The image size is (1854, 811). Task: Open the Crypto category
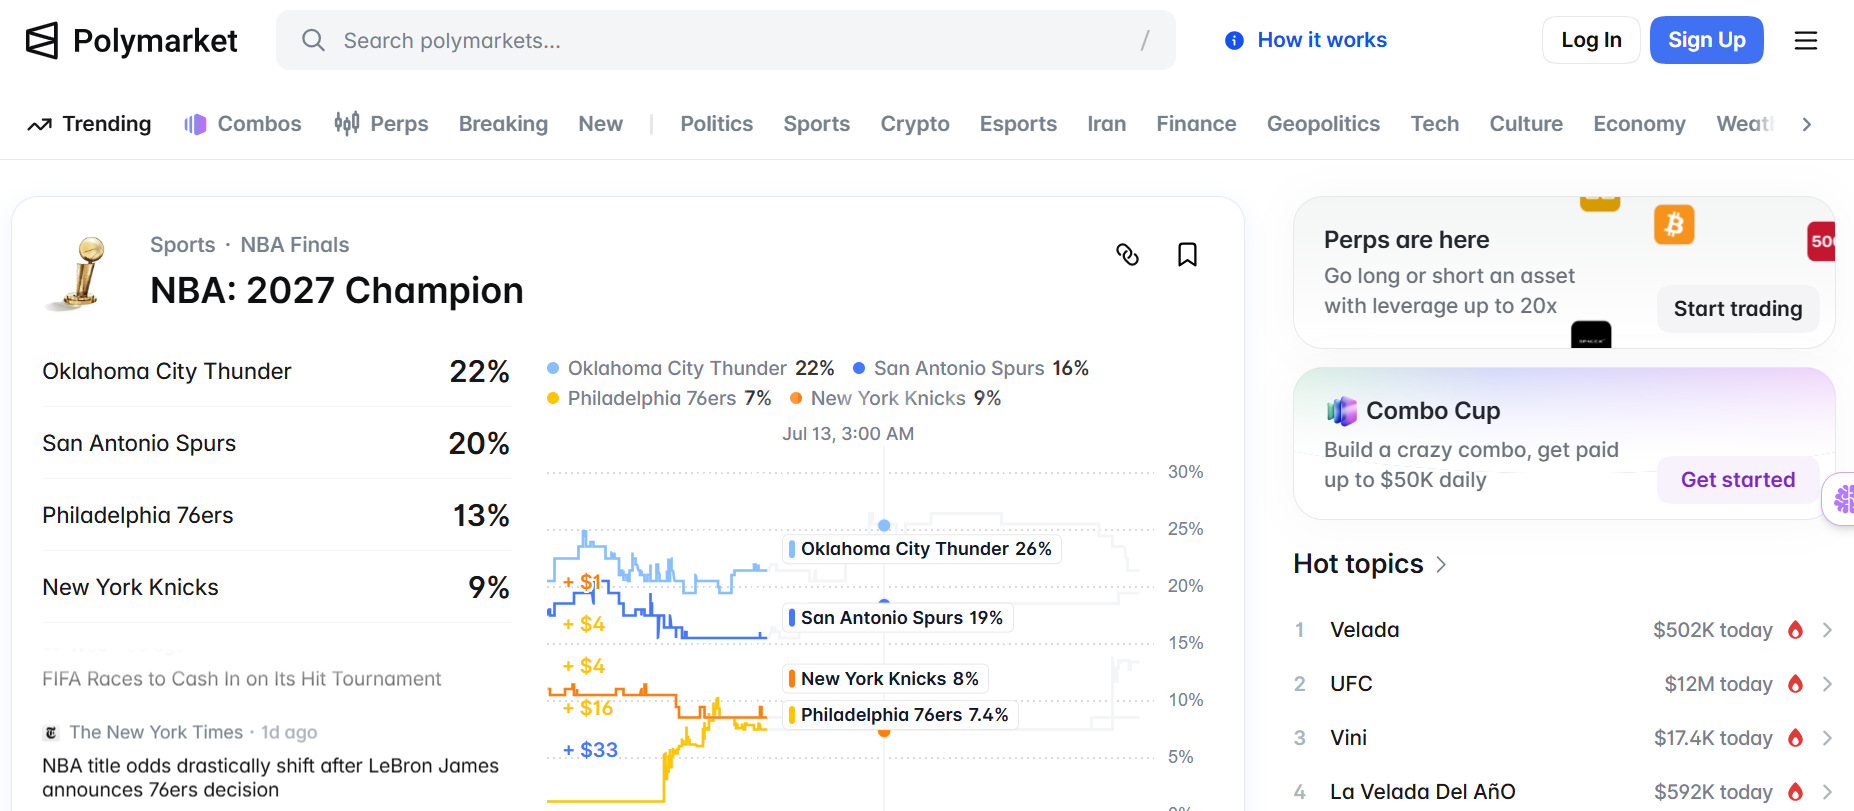tap(915, 124)
